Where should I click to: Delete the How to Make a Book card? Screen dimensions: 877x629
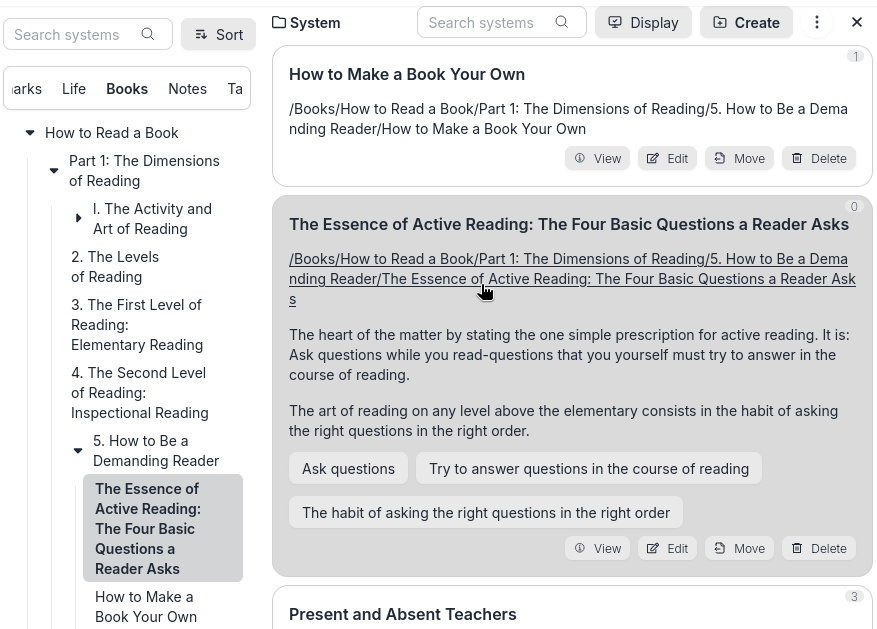point(819,158)
